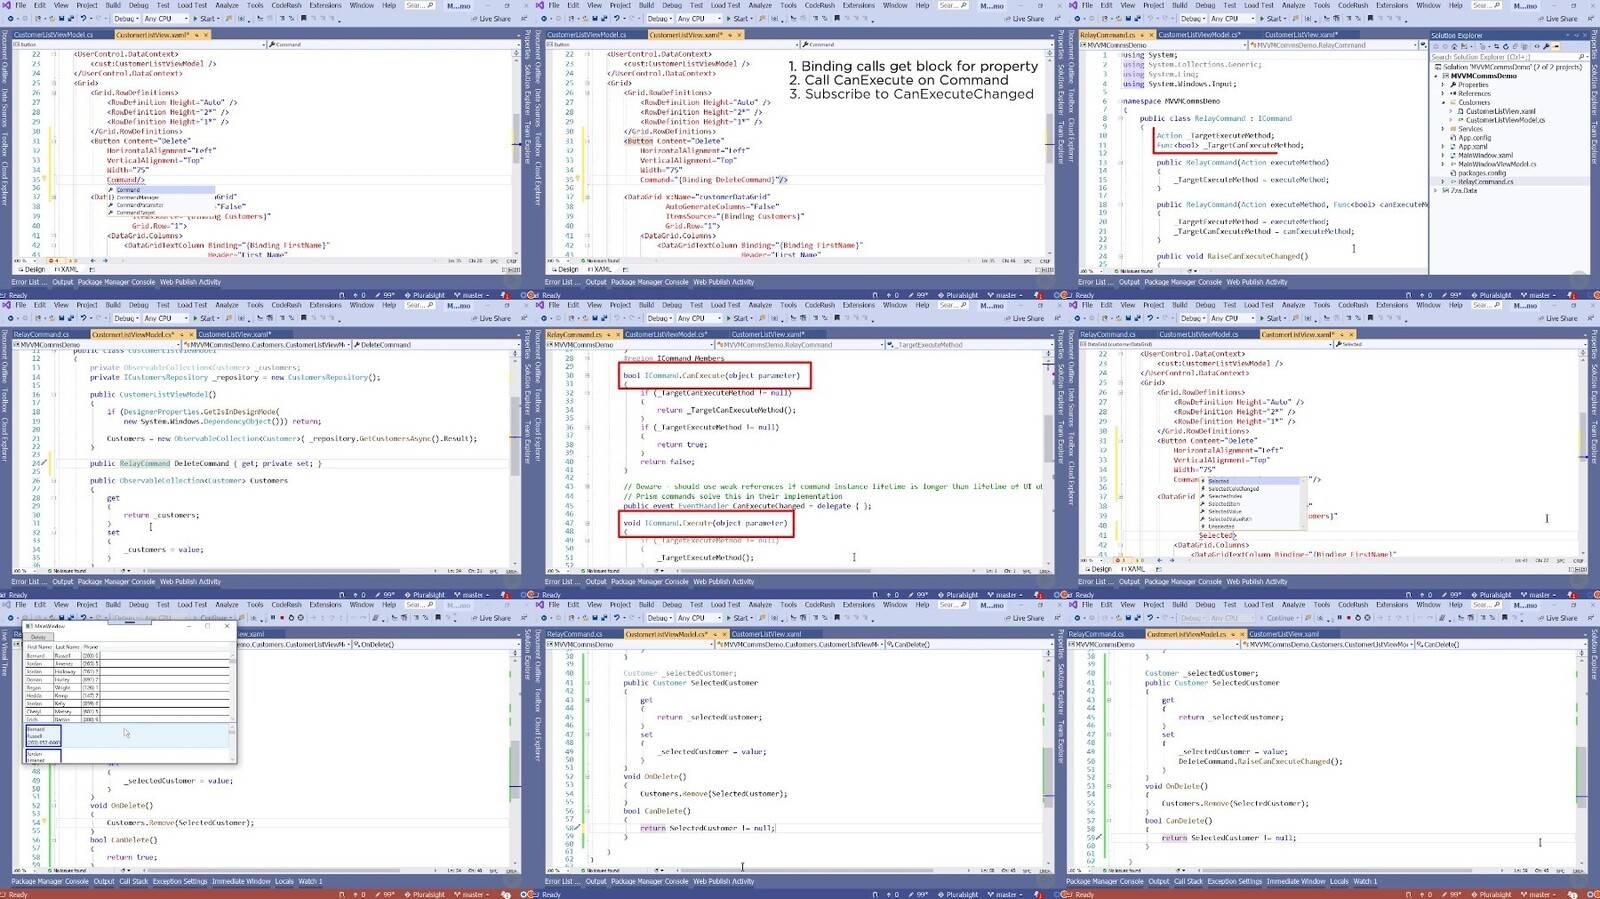Image resolution: width=1600 pixels, height=899 pixels.
Task: Close CustomerListView.xaml* tab in top-left panel
Action: pyautogui.click(x=206, y=35)
